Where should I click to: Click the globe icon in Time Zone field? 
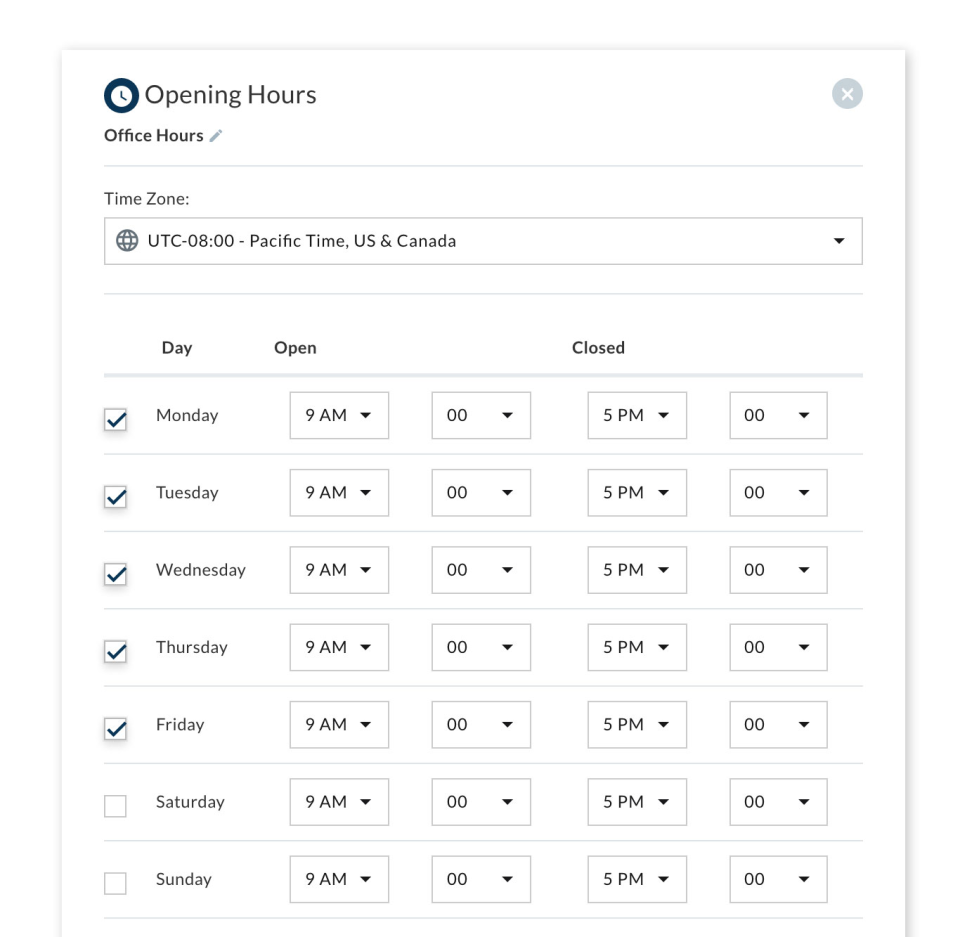pyautogui.click(x=127, y=241)
